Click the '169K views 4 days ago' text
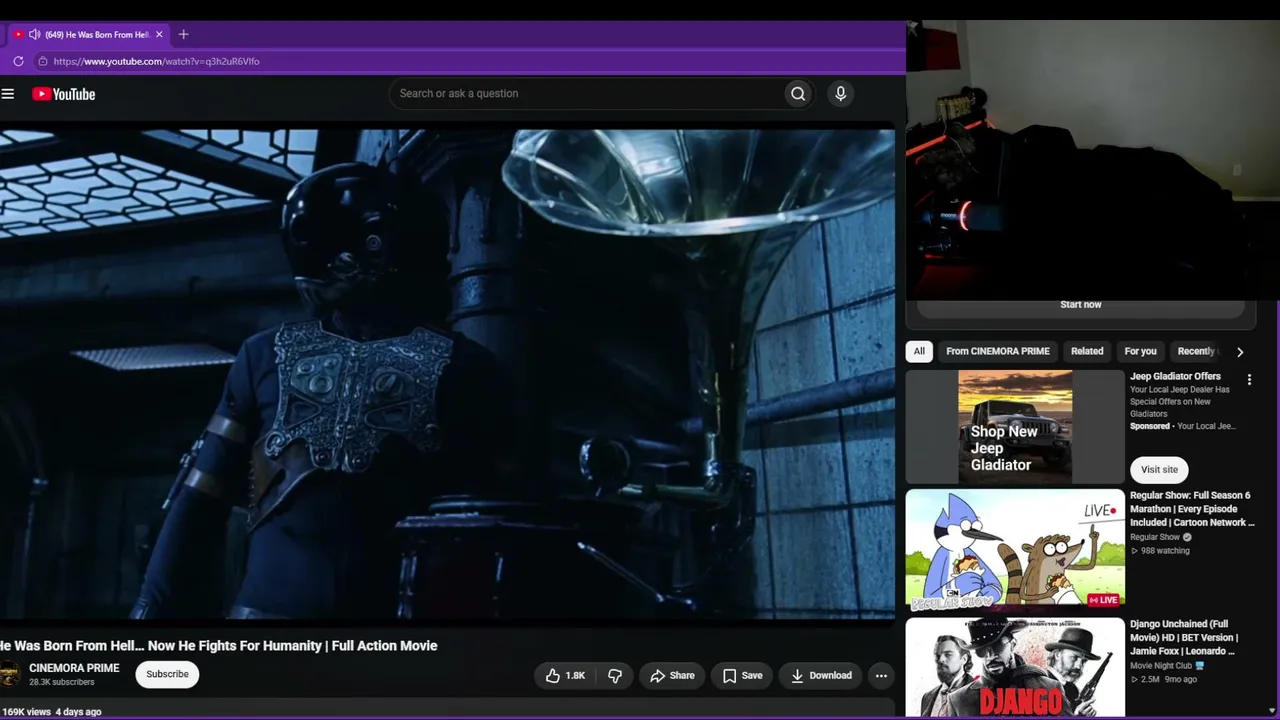This screenshot has width=1280, height=720. point(51,712)
